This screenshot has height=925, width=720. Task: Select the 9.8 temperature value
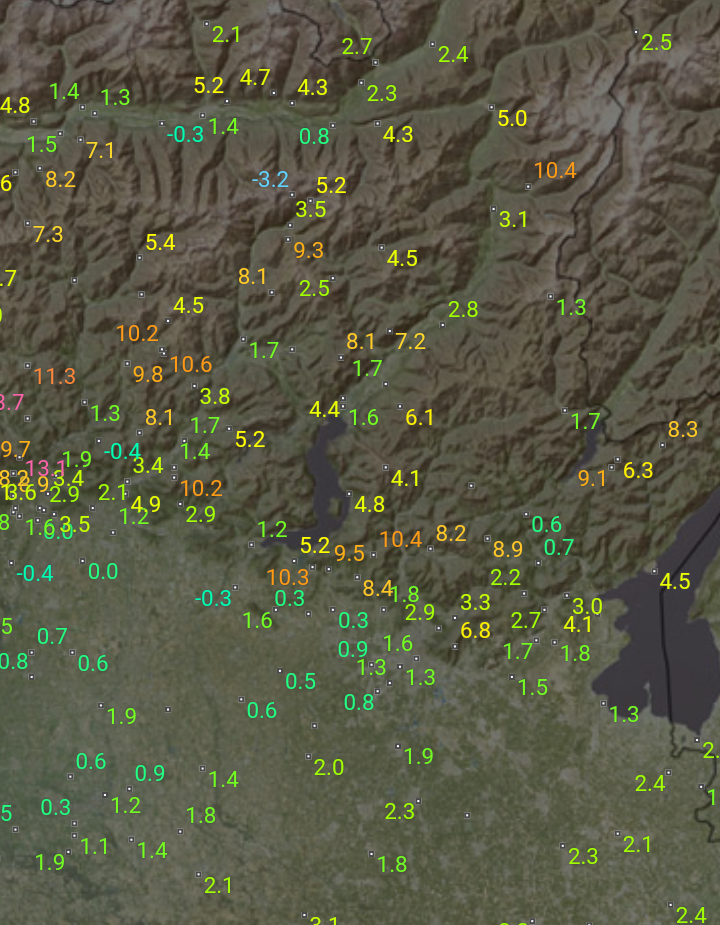148,374
